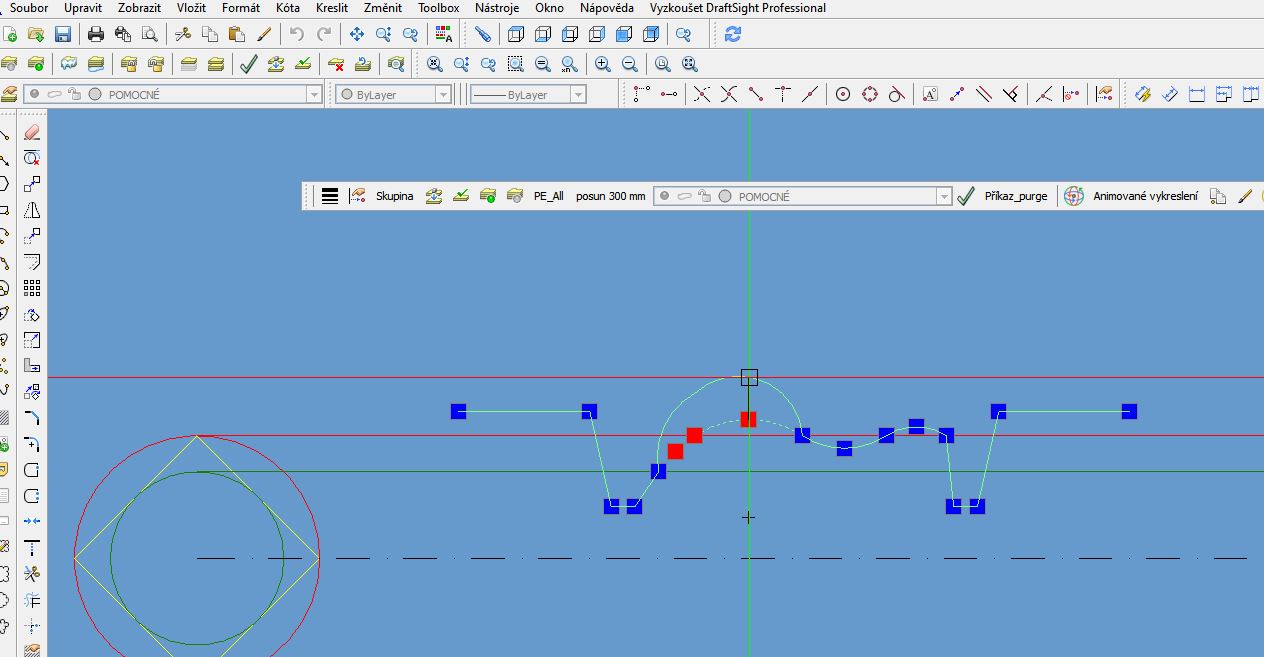Viewport: 1264px width, 657px height.
Task: Expand the ByLayer line style dropdown
Action: 578,94
